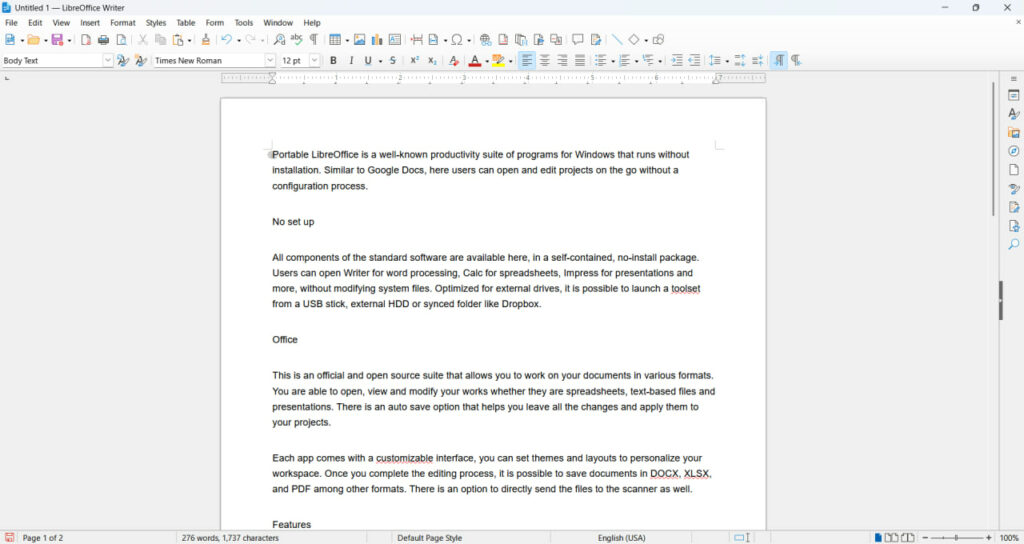1024x544 pixels.
Task: Click the New document icon
Action: (10, 40)
